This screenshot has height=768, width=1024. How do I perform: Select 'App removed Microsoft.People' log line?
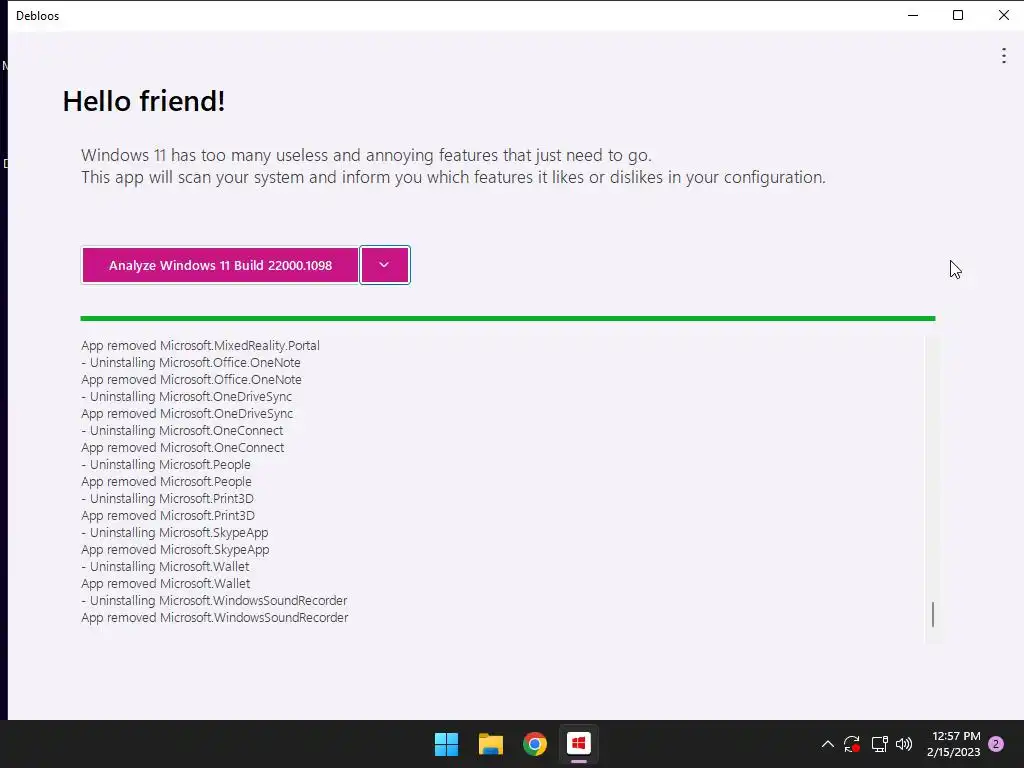click(167, 481)
